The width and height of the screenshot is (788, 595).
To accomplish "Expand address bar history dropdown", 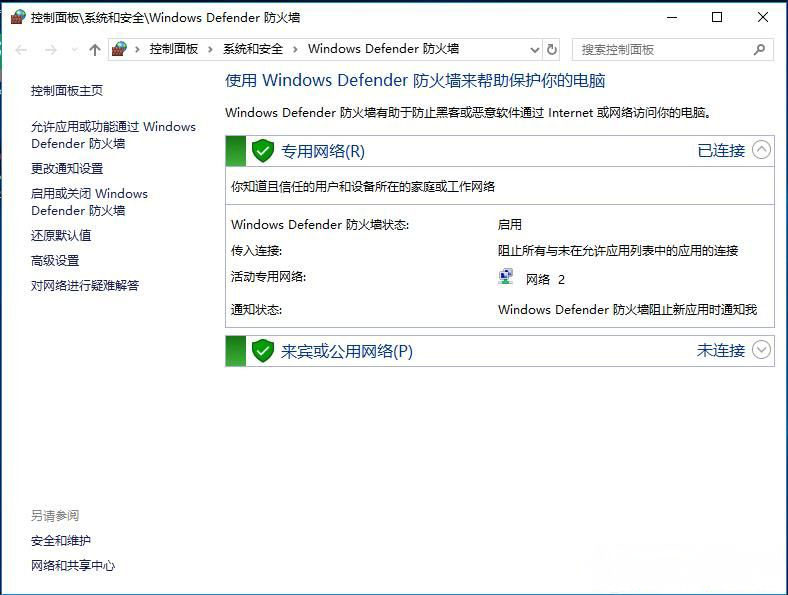I will [x=535, y=50].
